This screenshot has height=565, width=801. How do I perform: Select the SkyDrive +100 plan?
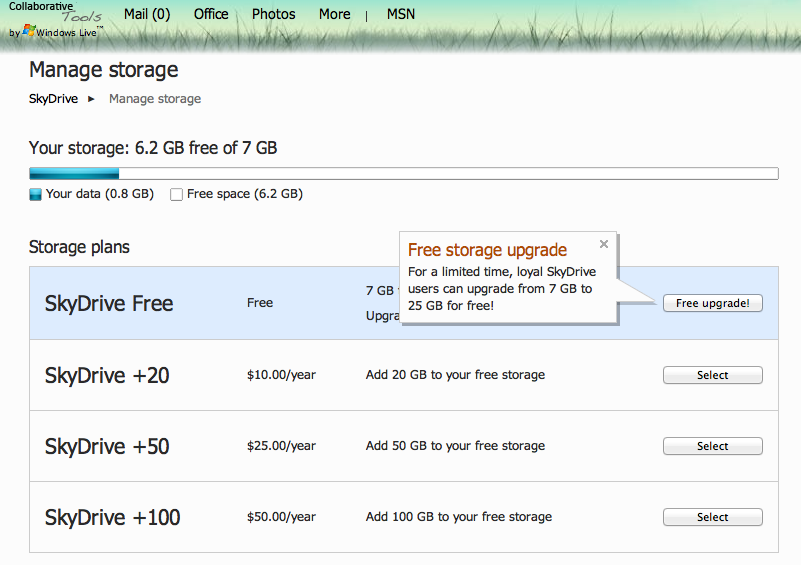tap(713, 517)
